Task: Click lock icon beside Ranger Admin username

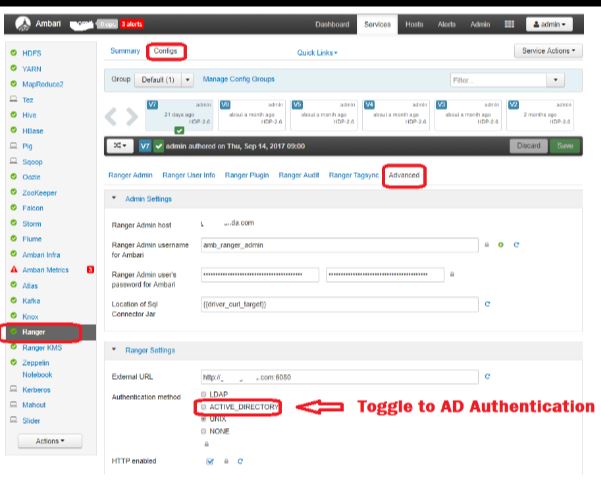Action: click(487, 244)
